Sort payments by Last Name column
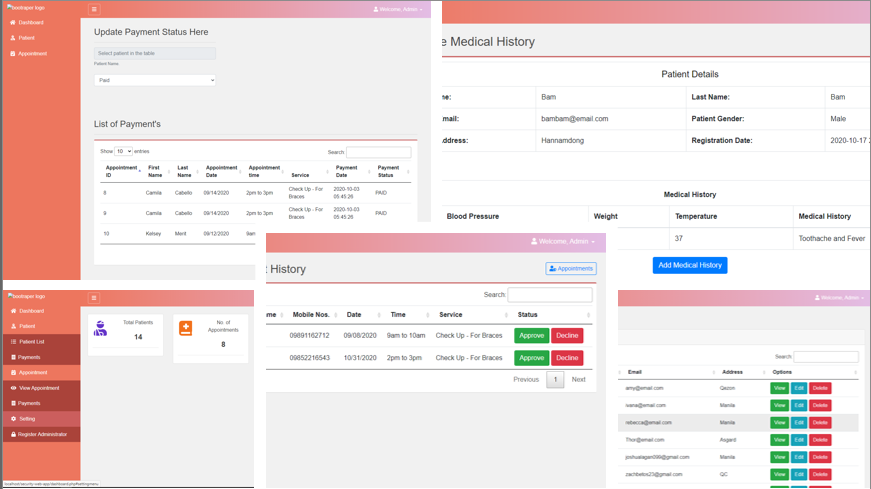This screenshot has width=871, height=489. pyautogui.click(x=186, y=171)
